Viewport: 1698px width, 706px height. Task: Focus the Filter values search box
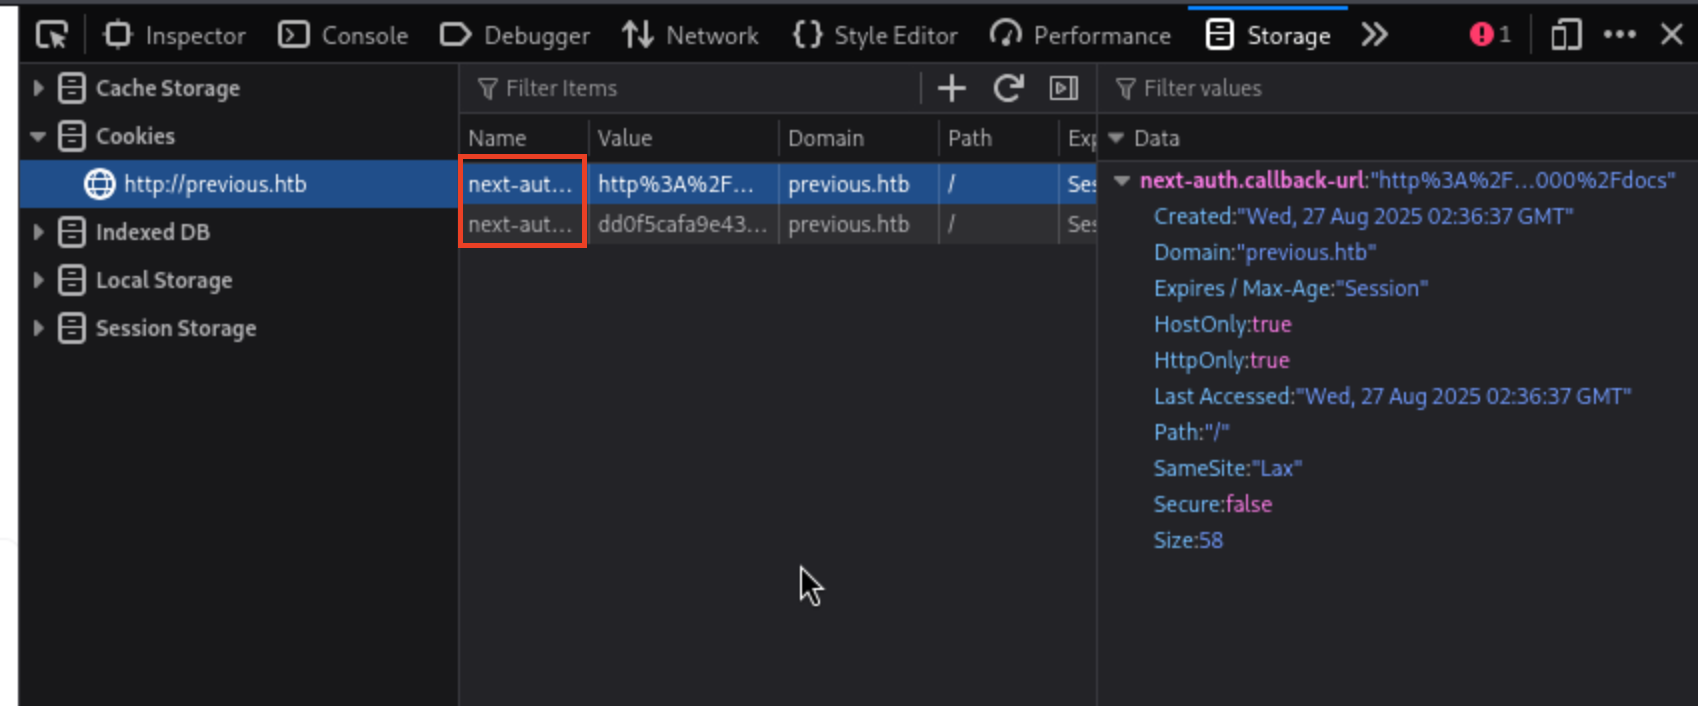1400,89
